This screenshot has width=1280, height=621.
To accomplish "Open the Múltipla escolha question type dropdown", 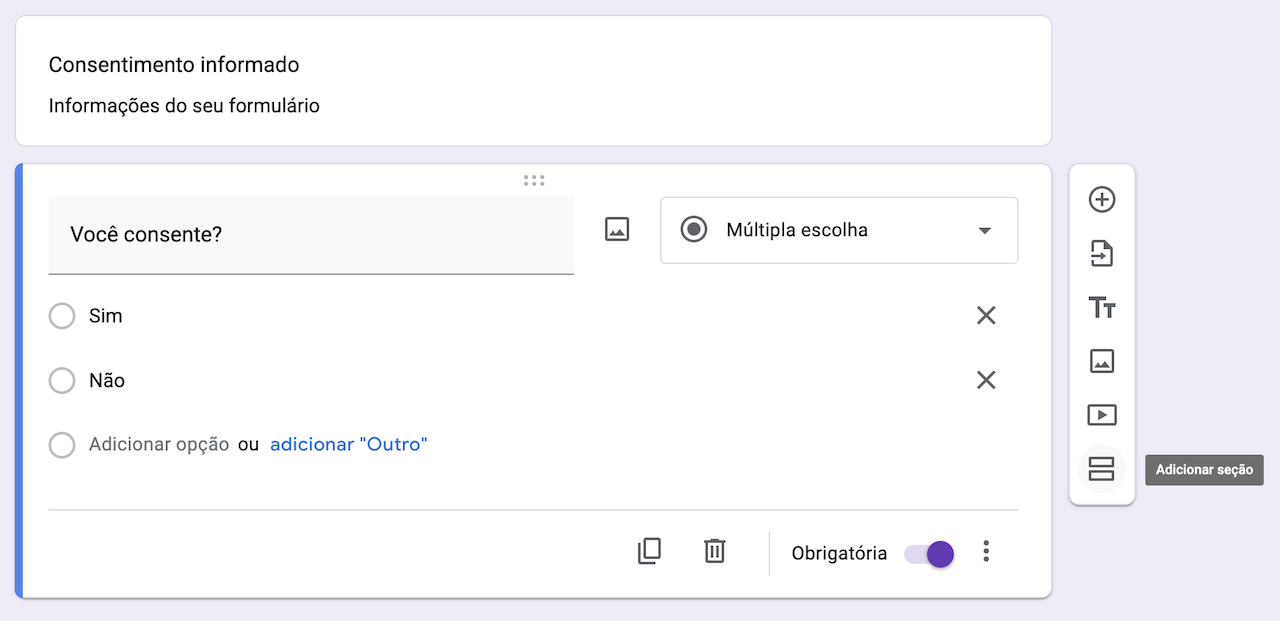I will pyautogui.click(x=838, y=230).
